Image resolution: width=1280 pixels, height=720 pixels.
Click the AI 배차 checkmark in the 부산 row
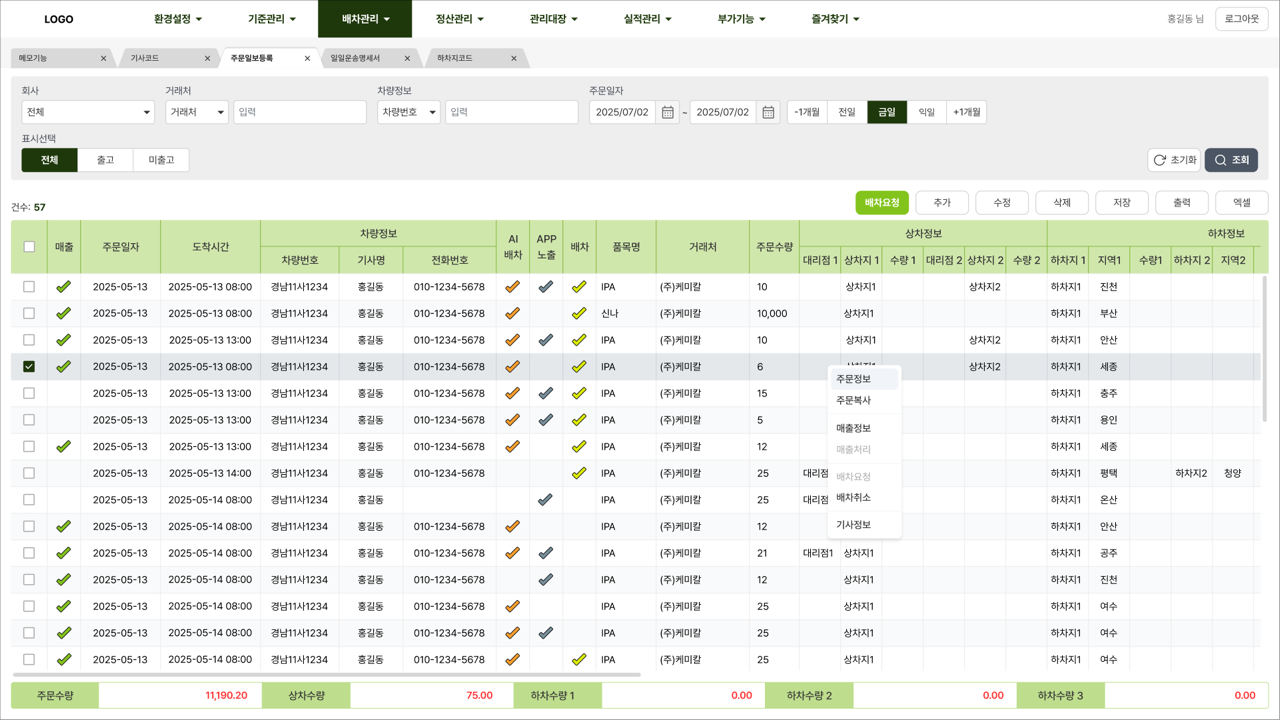pyautogui.click(x=512, y=313)
